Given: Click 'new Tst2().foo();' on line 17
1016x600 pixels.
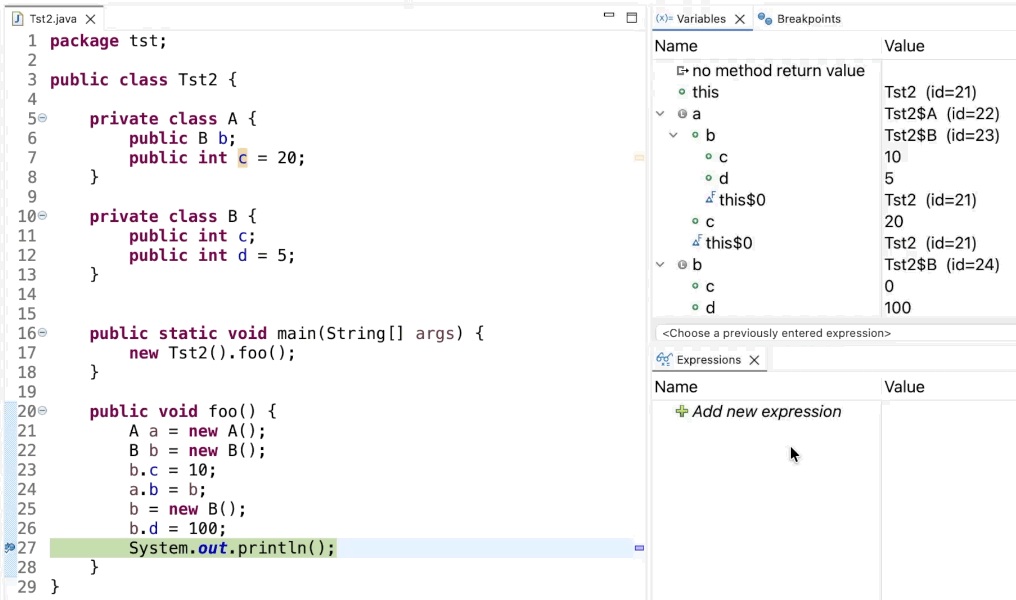Looking at the screenshot, I should [212, 353].
